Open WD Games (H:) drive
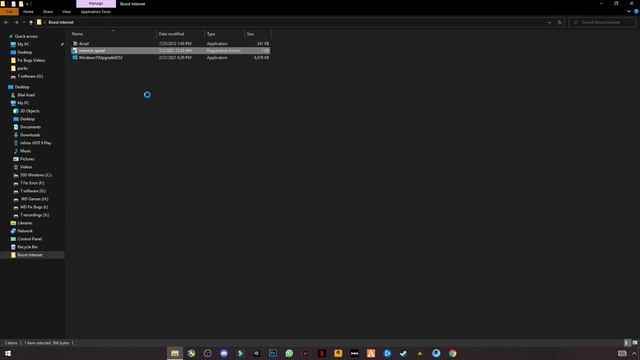The image size is (640, 360). (34, 199)
